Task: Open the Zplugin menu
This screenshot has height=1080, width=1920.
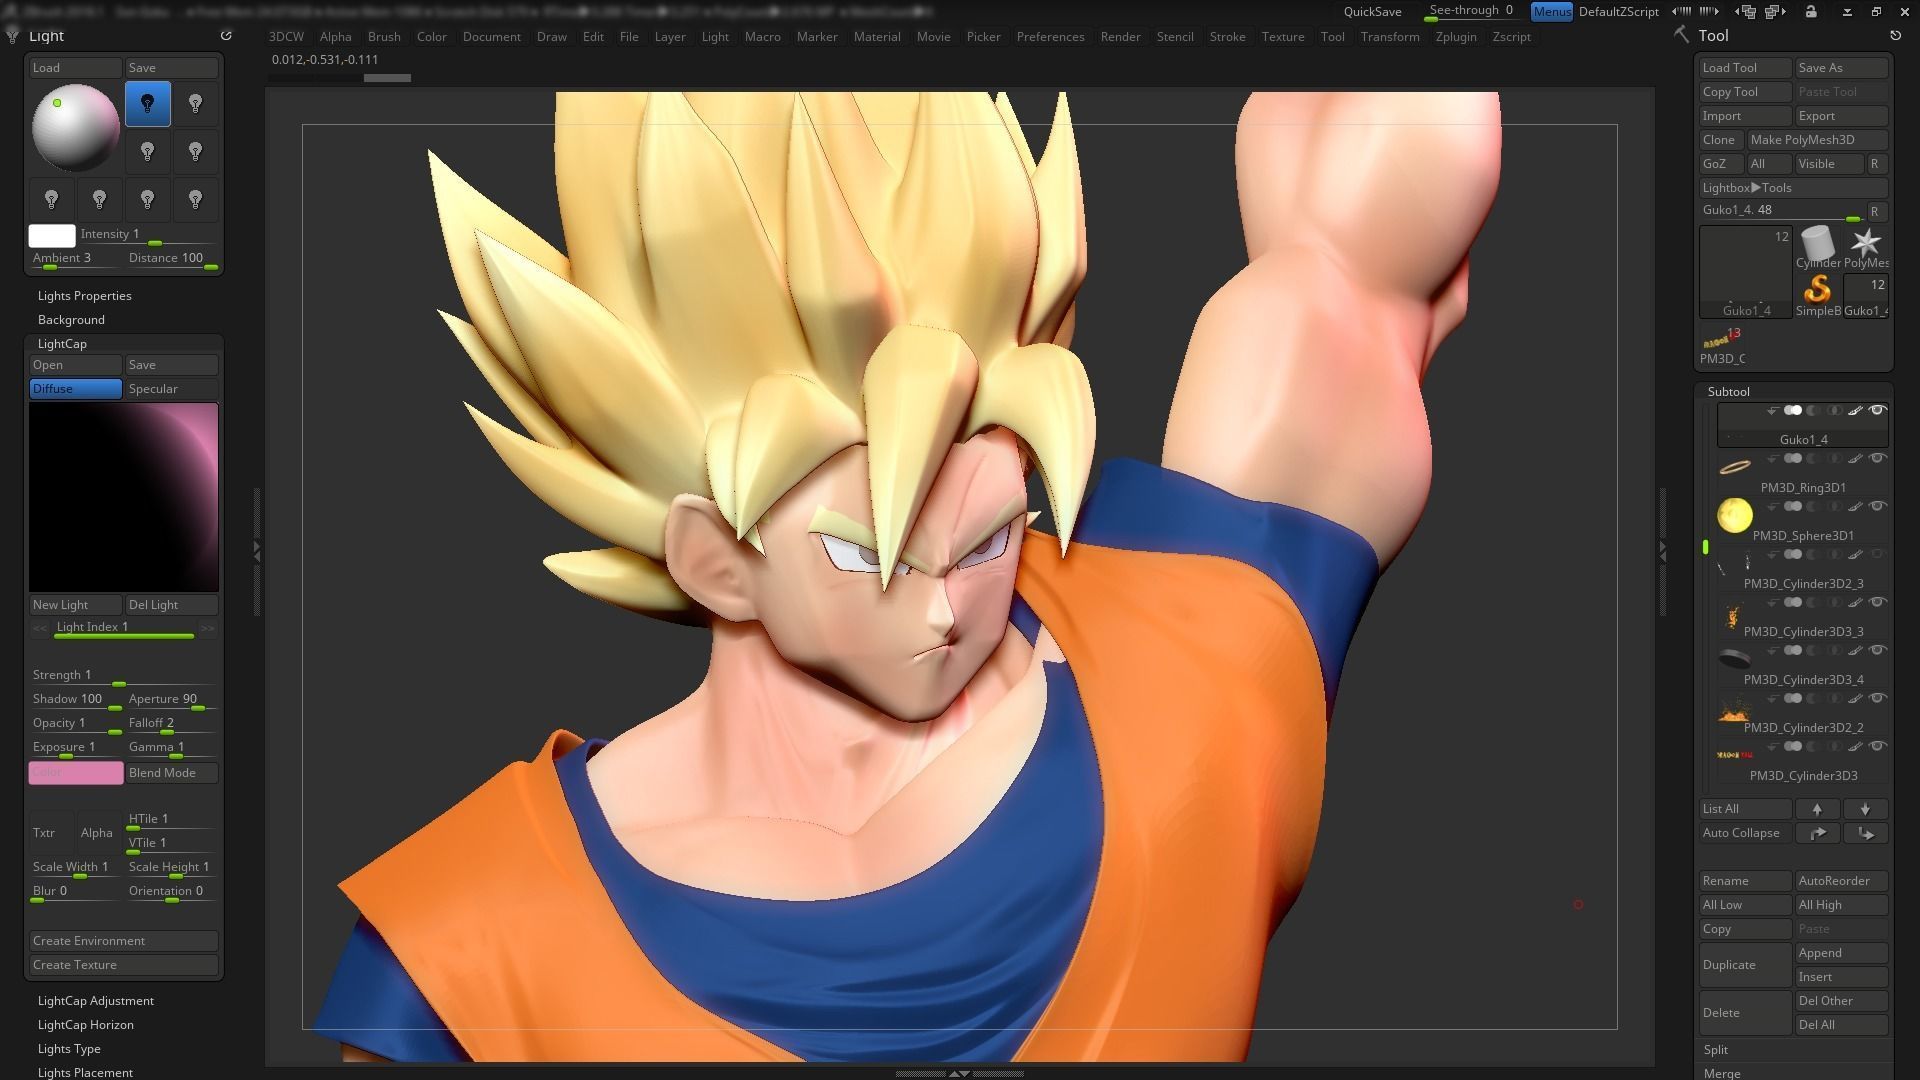Action: click(1456, 37)
